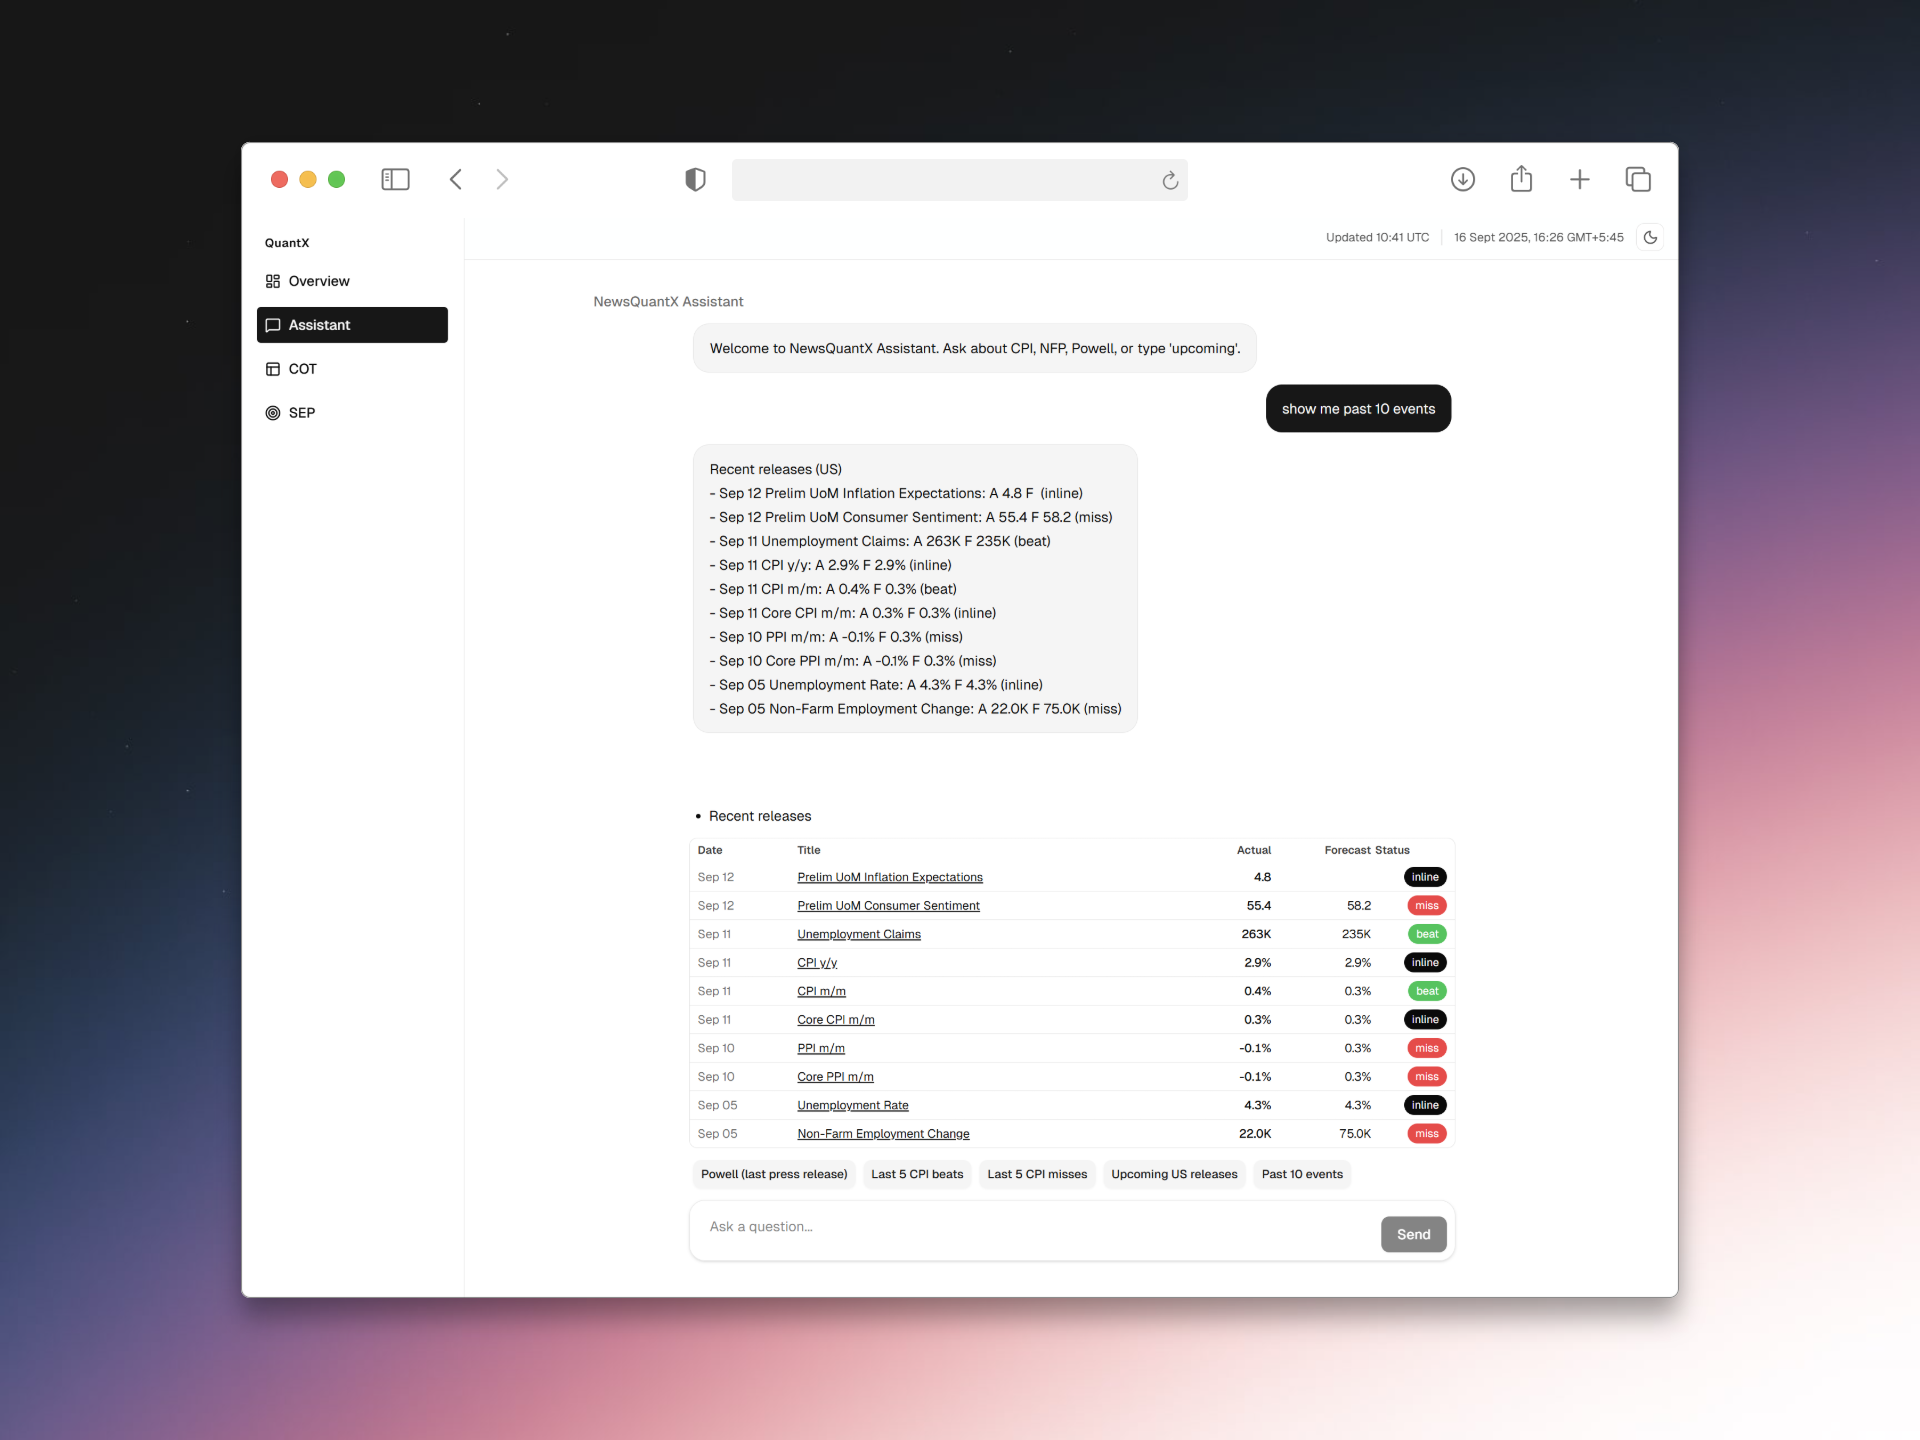Switch to the COT sidebar section
Screen dimensions: 1920x1440
tap(302, 369)
